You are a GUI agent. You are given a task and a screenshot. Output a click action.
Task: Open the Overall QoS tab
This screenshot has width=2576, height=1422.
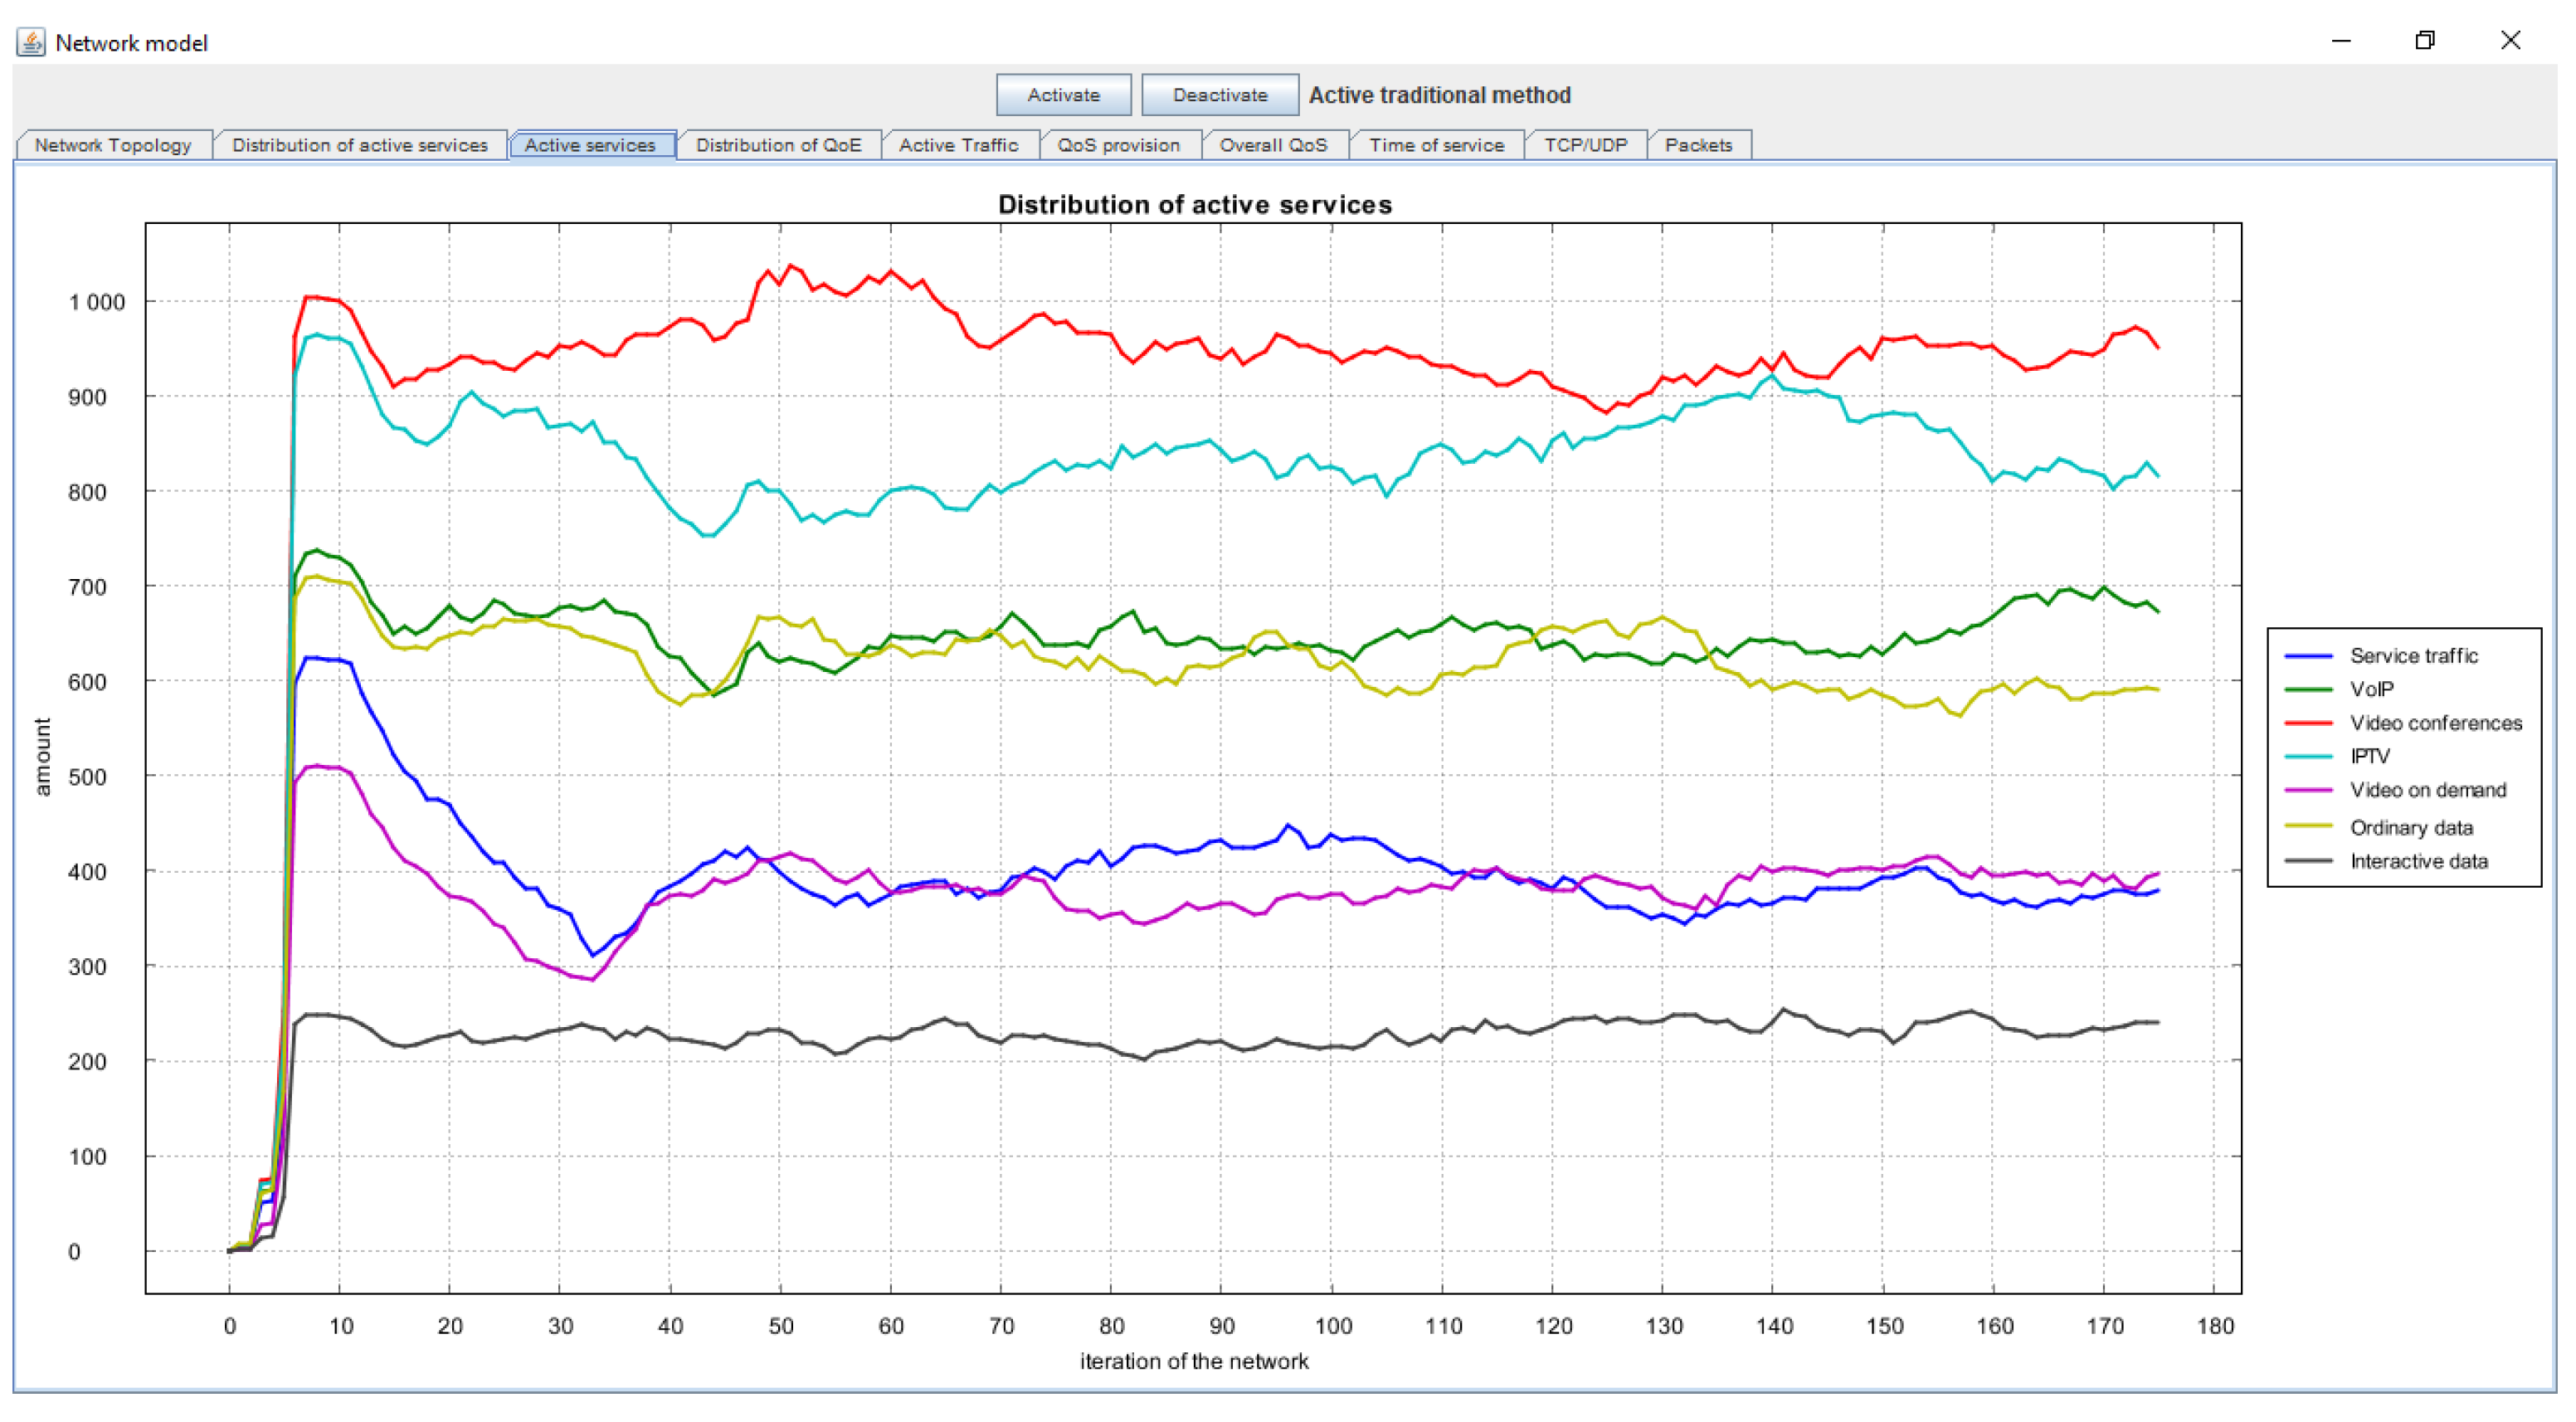click(x=1273, y=145)
